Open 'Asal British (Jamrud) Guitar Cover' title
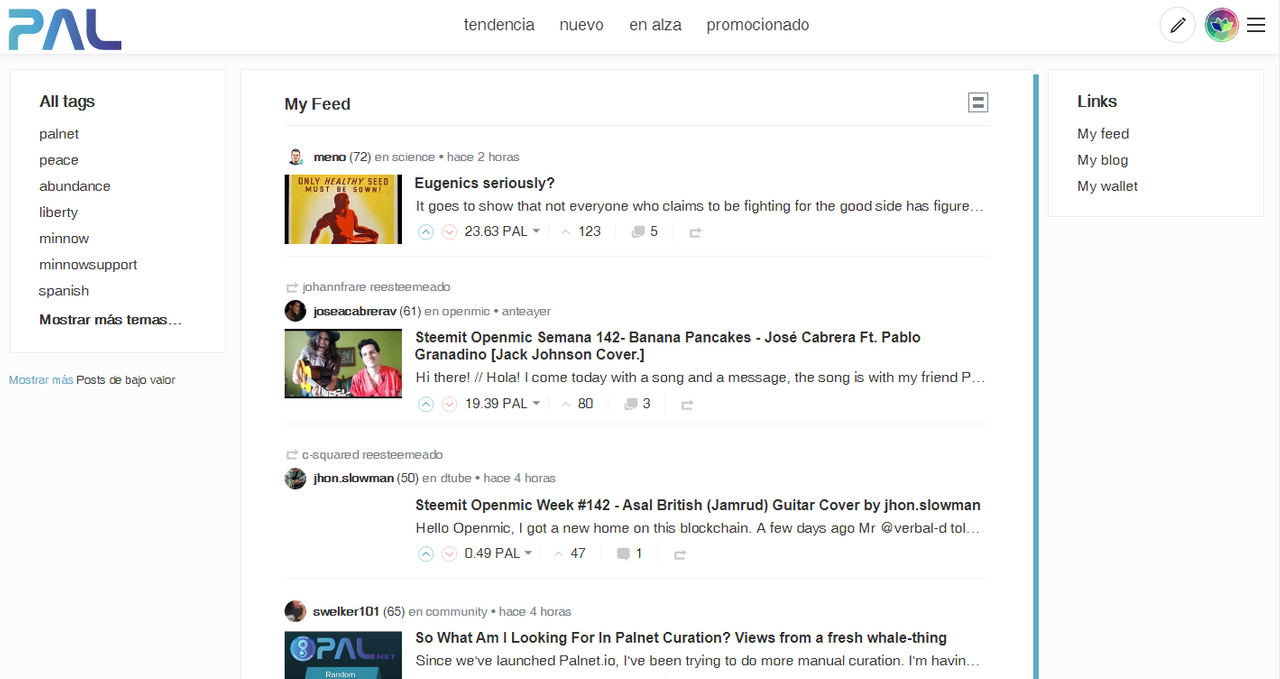The image size is (1280, 679). tap(698, 505)
